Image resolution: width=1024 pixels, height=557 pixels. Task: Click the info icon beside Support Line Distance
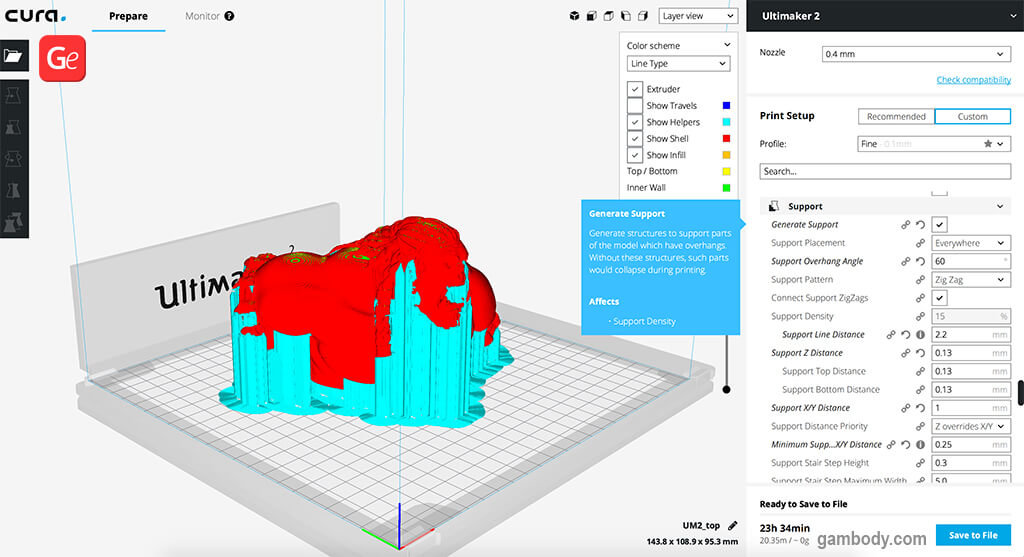point(920,335)
